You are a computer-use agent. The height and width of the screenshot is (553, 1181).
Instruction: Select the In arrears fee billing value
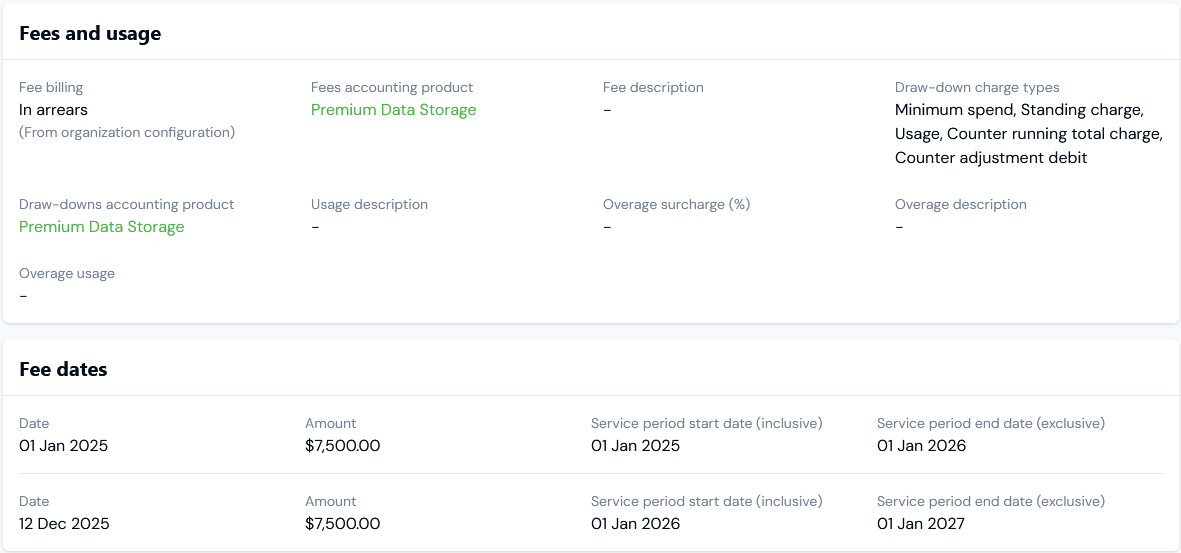point(53,110)
